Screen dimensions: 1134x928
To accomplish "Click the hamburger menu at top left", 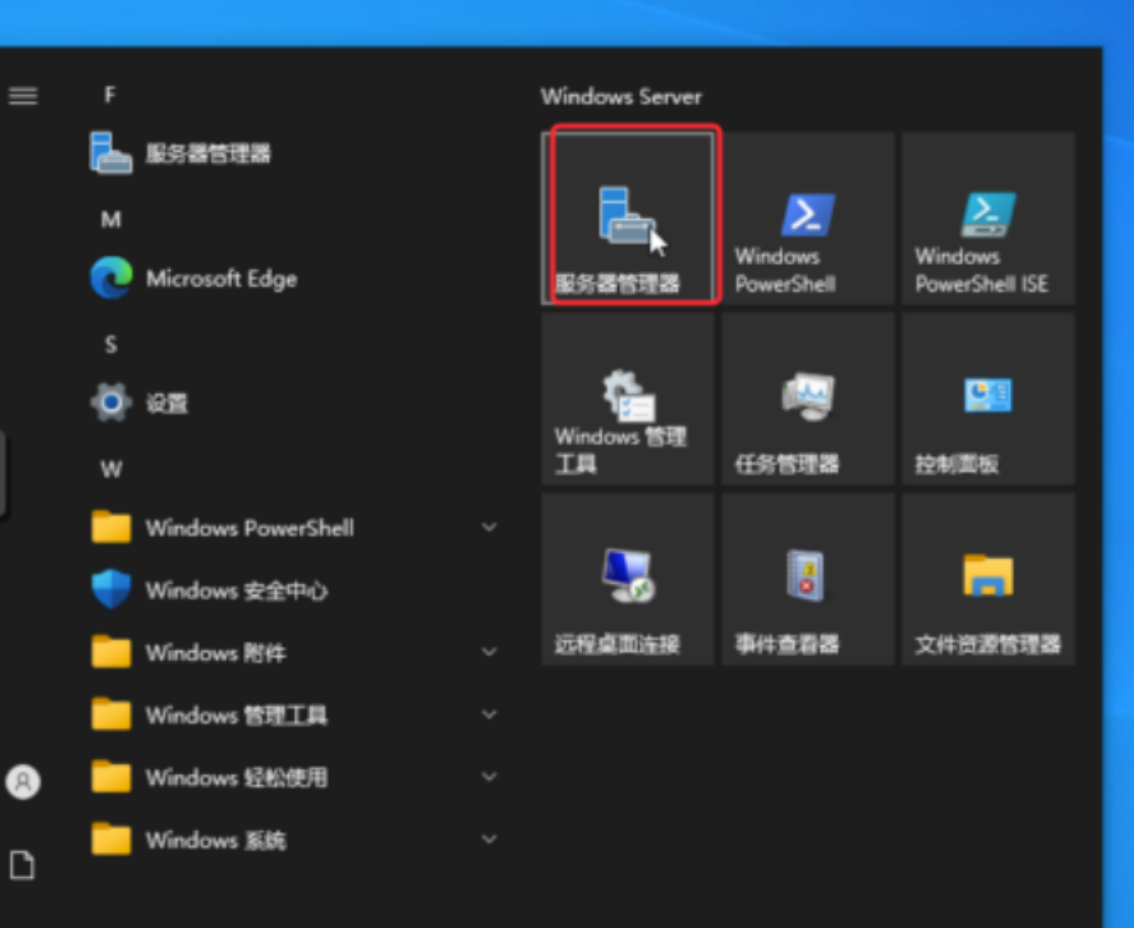I will pyautogui.click(x=23, y=96).
